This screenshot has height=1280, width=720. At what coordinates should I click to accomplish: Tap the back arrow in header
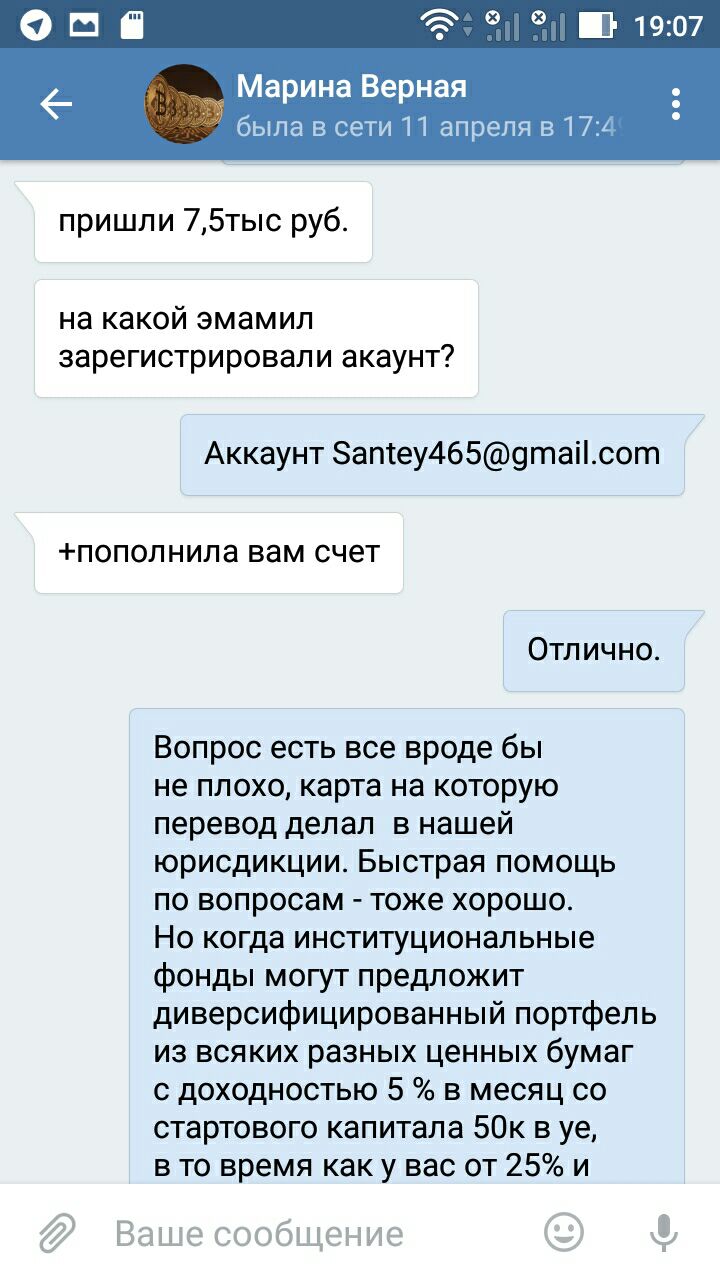pyautogui.click(x=56, y=104)
